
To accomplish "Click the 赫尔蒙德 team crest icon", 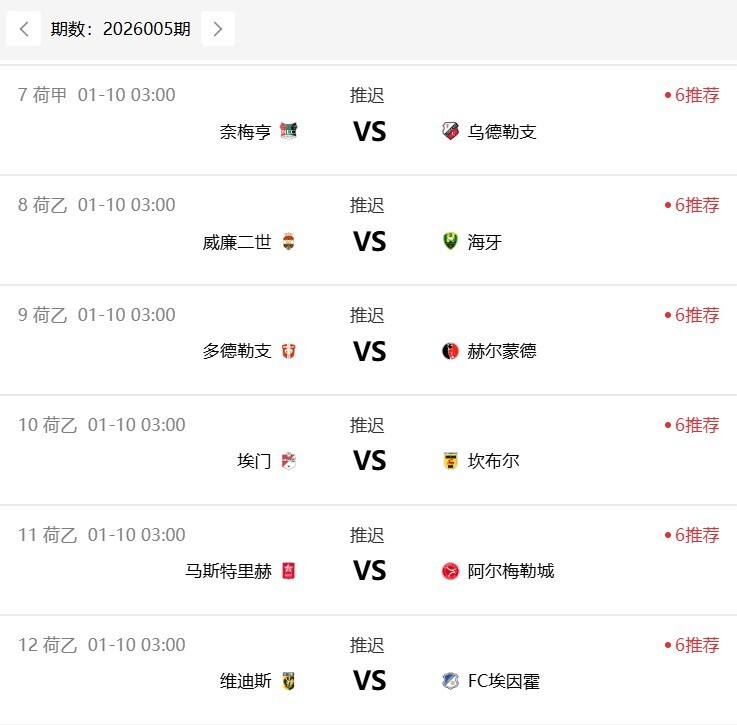I will point(450,351).
